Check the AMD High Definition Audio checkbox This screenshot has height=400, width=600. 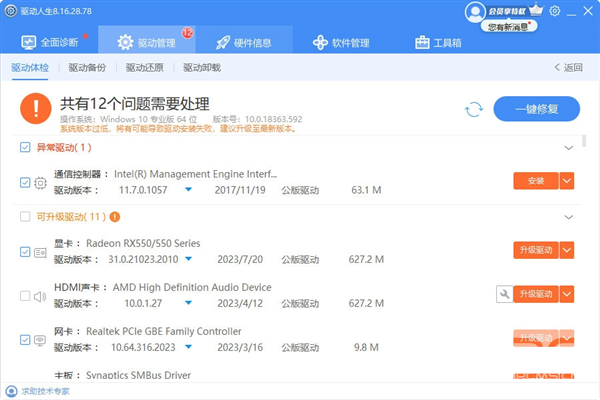point(25,296)
